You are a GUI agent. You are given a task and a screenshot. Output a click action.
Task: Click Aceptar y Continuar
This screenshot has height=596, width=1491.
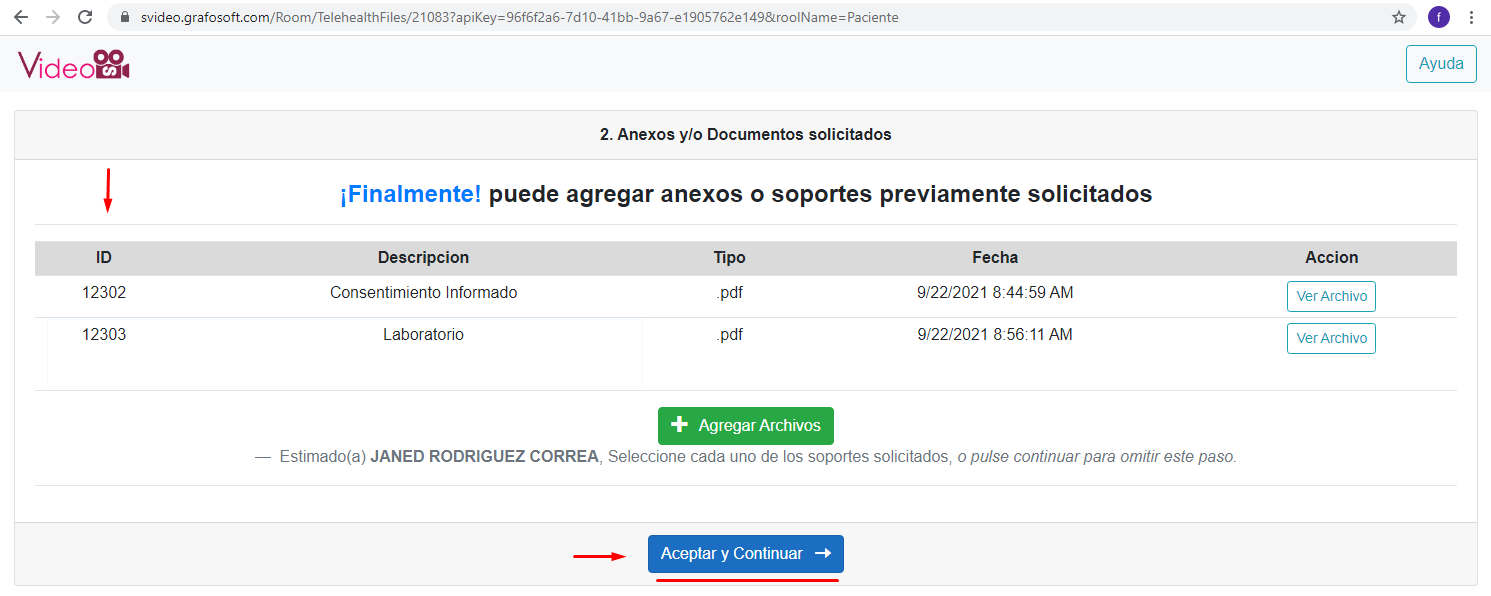(745, 554)
